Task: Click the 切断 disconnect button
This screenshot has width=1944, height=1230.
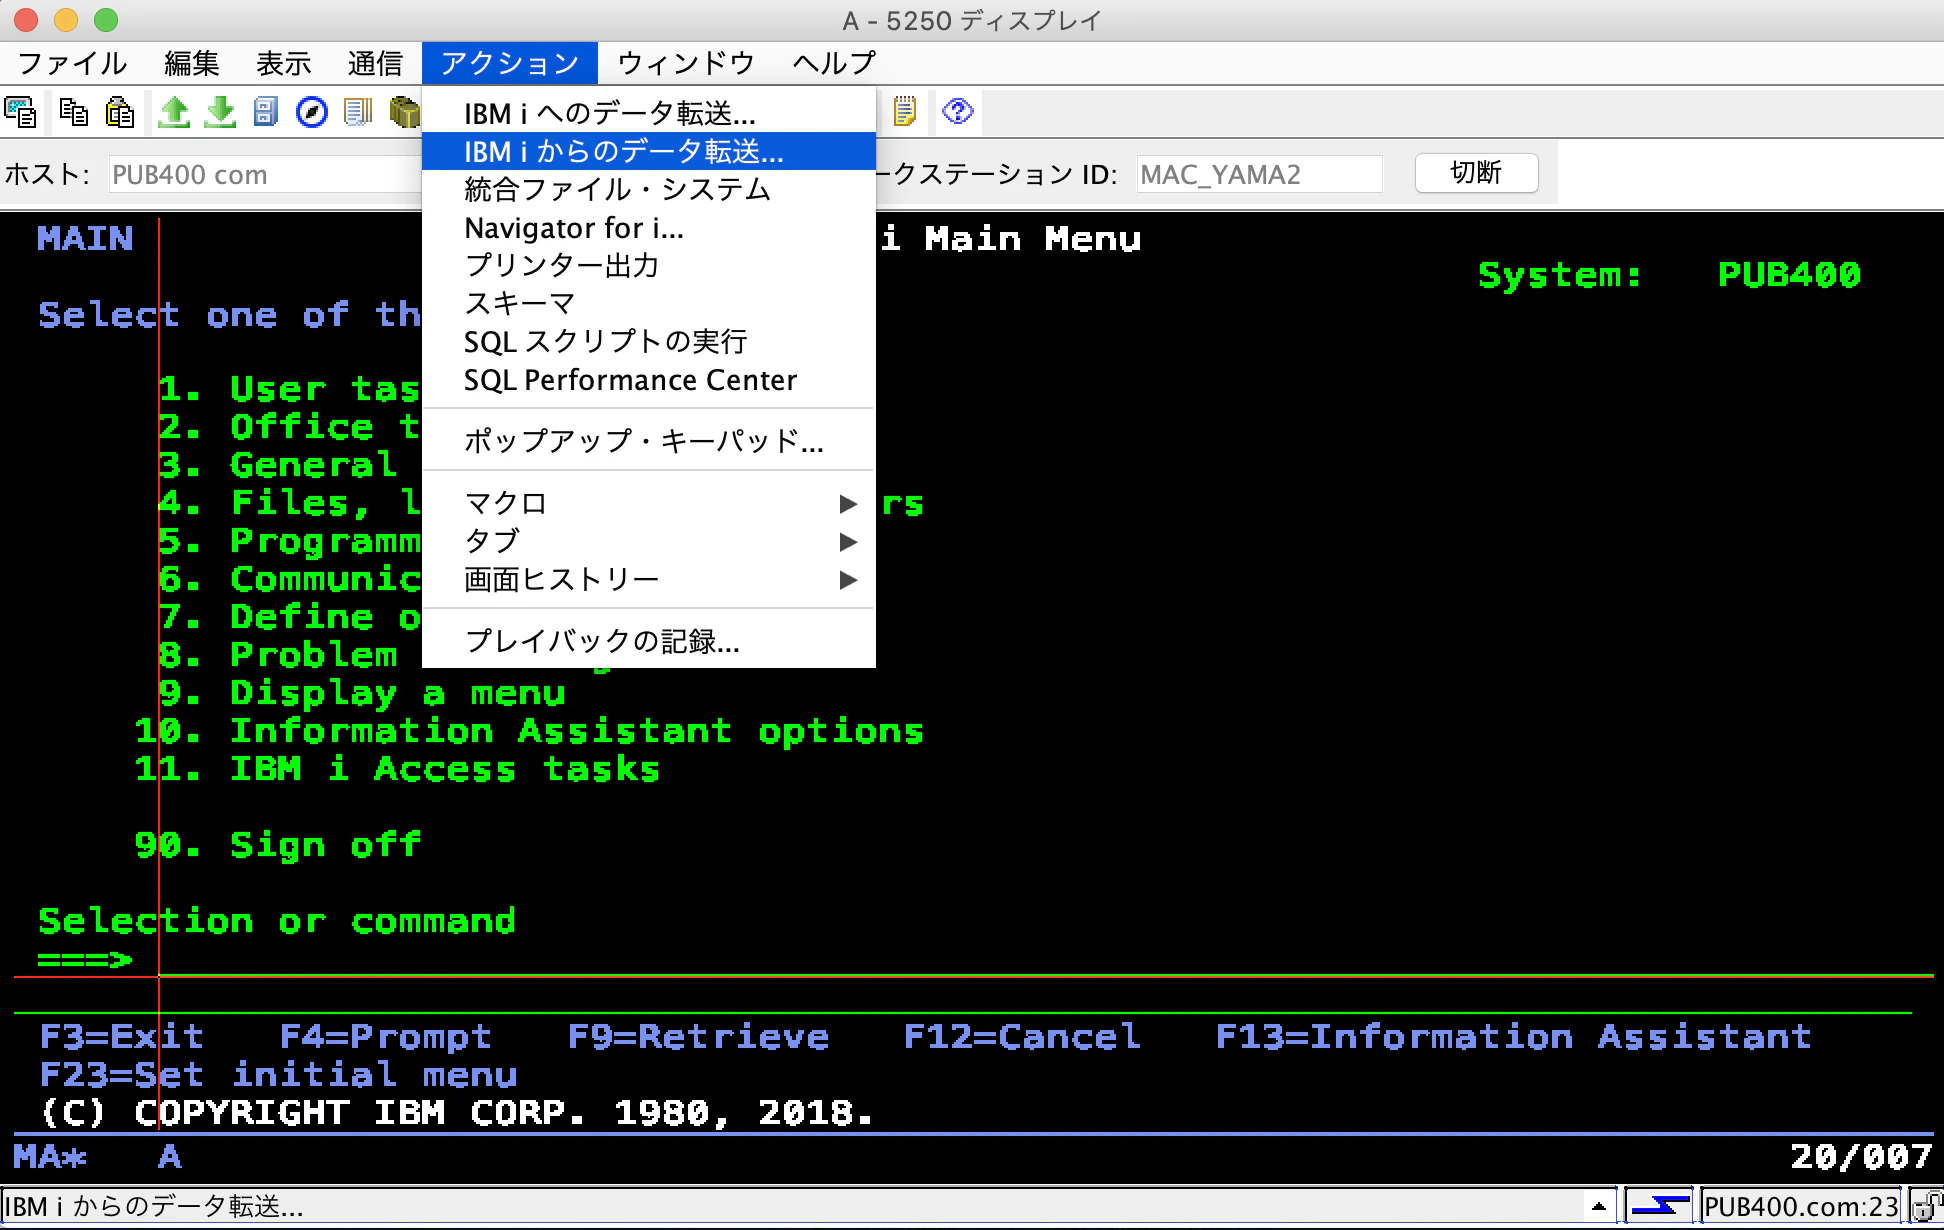Action: pos(1476,173)
